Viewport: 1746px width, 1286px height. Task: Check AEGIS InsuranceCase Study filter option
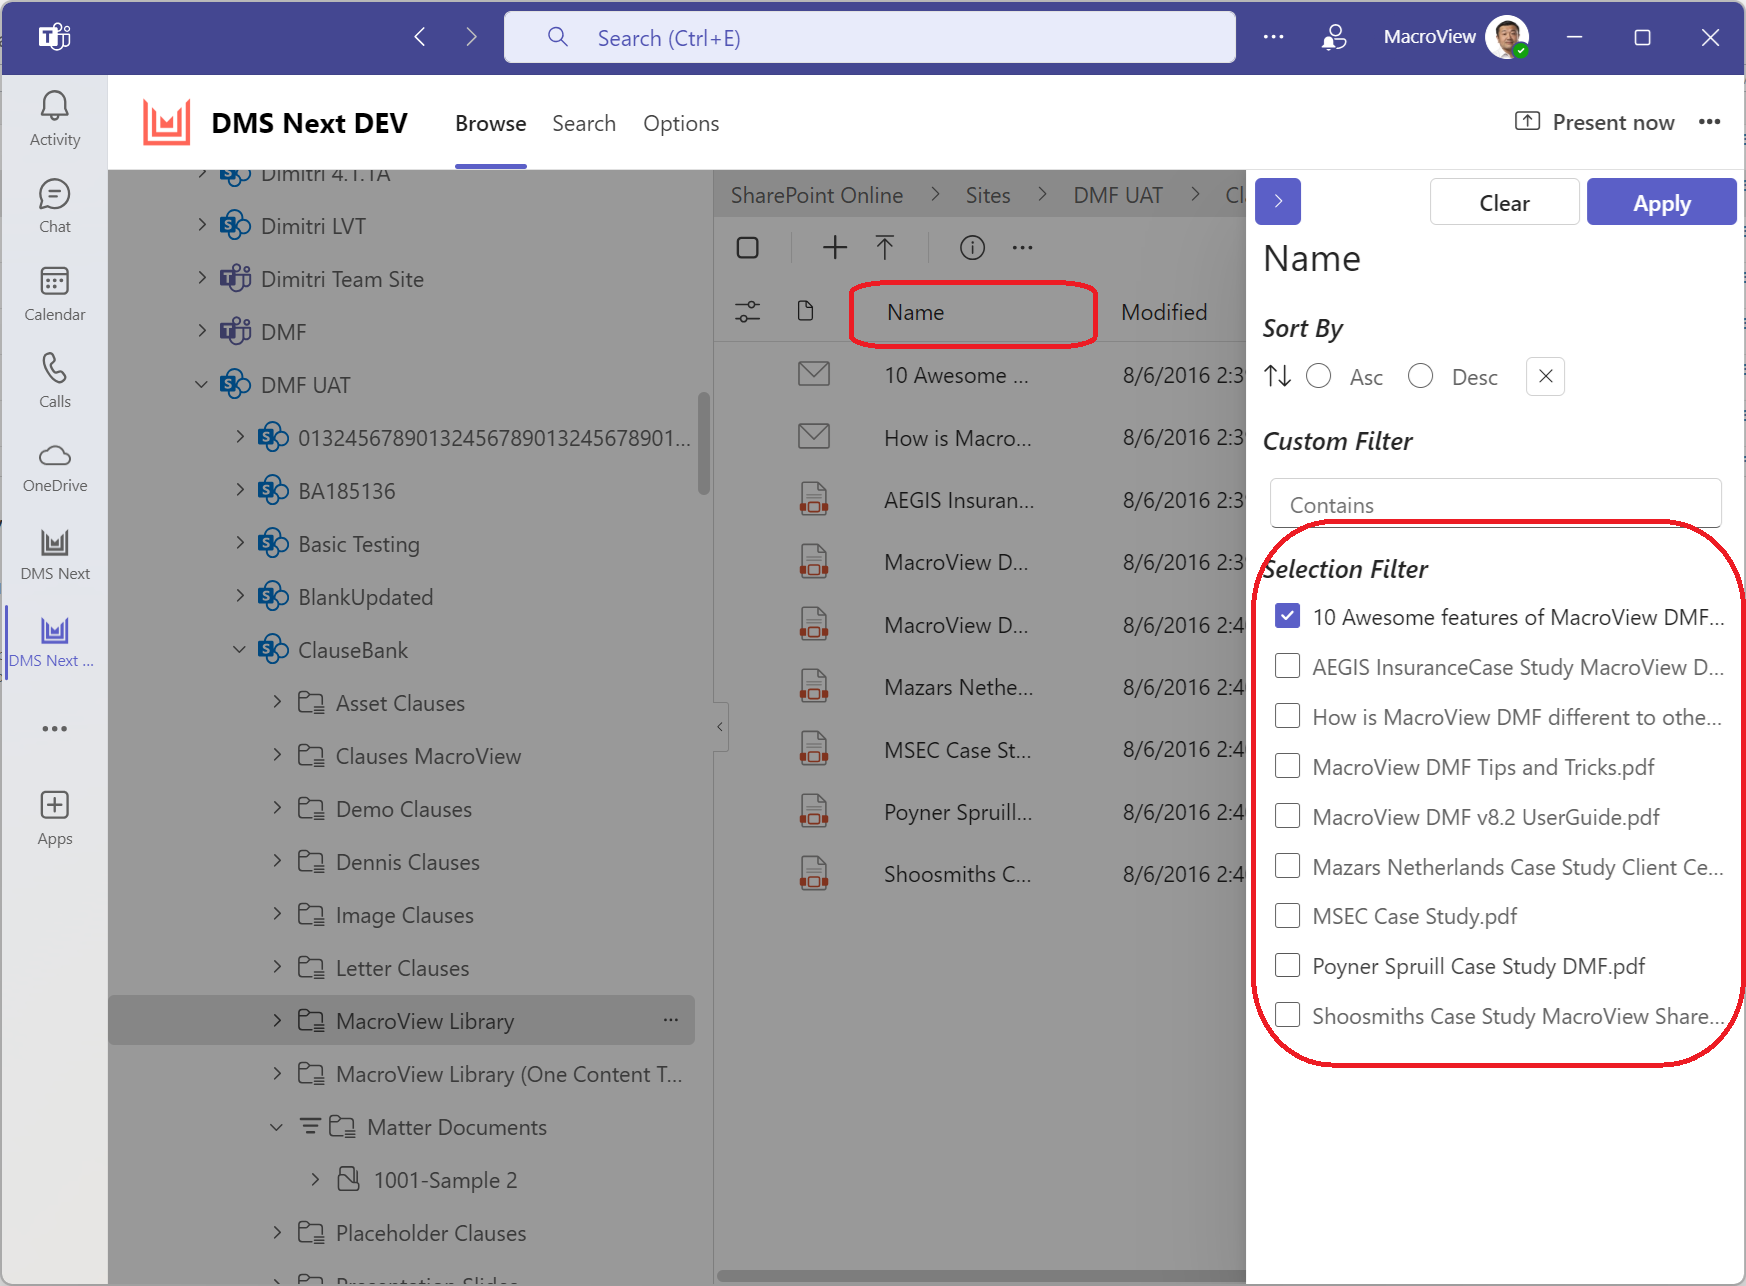pyautogui.click(x=1288, y=666)
